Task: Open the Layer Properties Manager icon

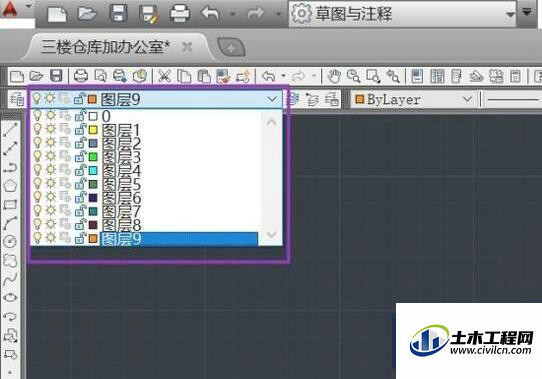Action: coord(17,100)
